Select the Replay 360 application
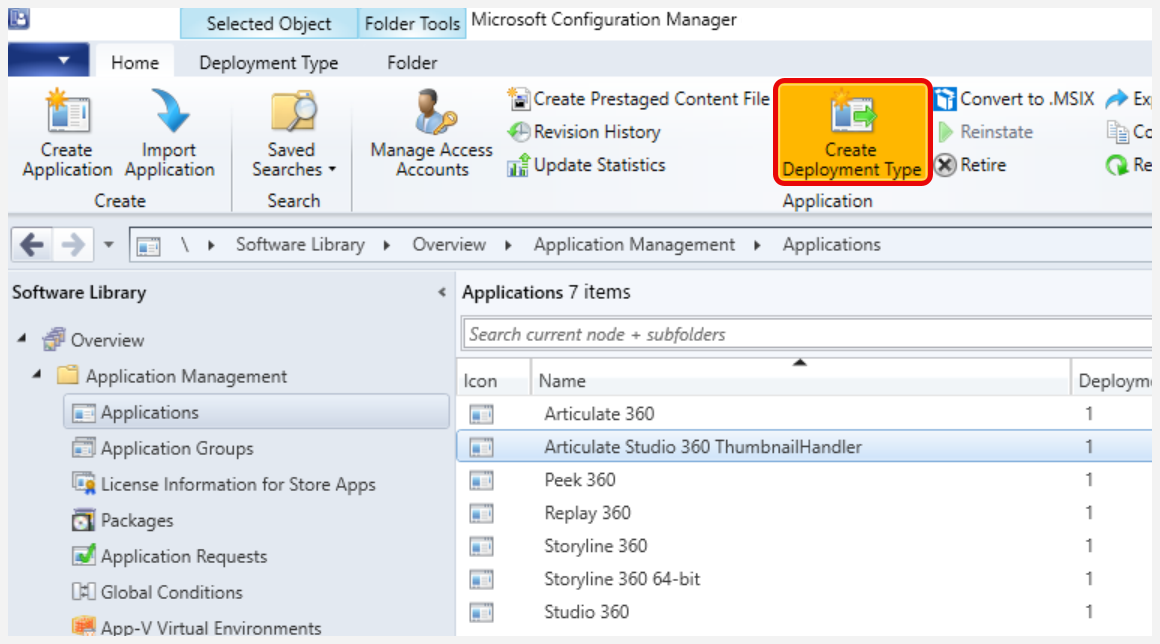 pyautogui.click(x=804, y=513)
